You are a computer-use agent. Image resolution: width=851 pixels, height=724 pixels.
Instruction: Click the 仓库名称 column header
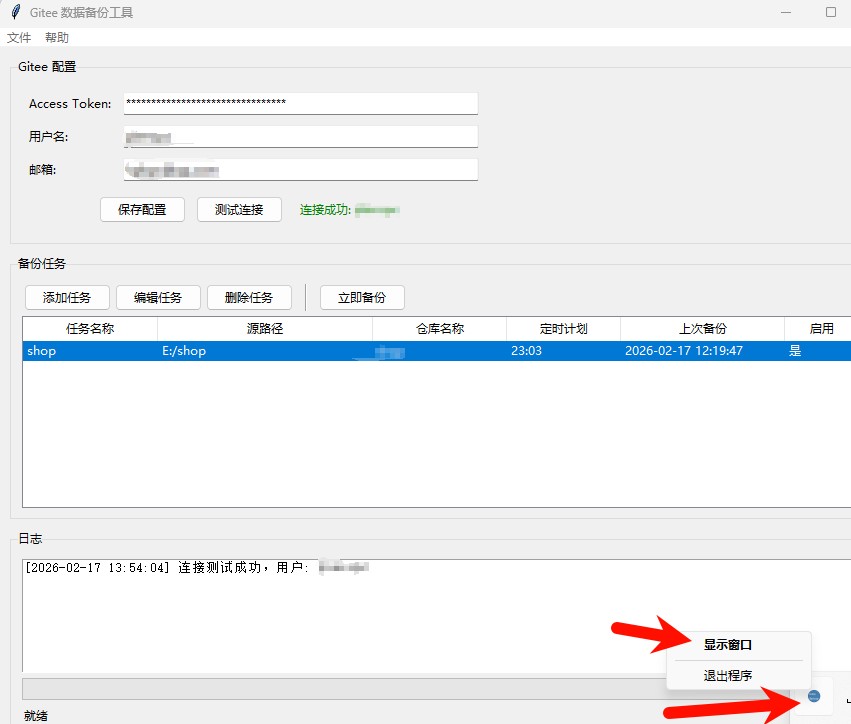point(440,329)
